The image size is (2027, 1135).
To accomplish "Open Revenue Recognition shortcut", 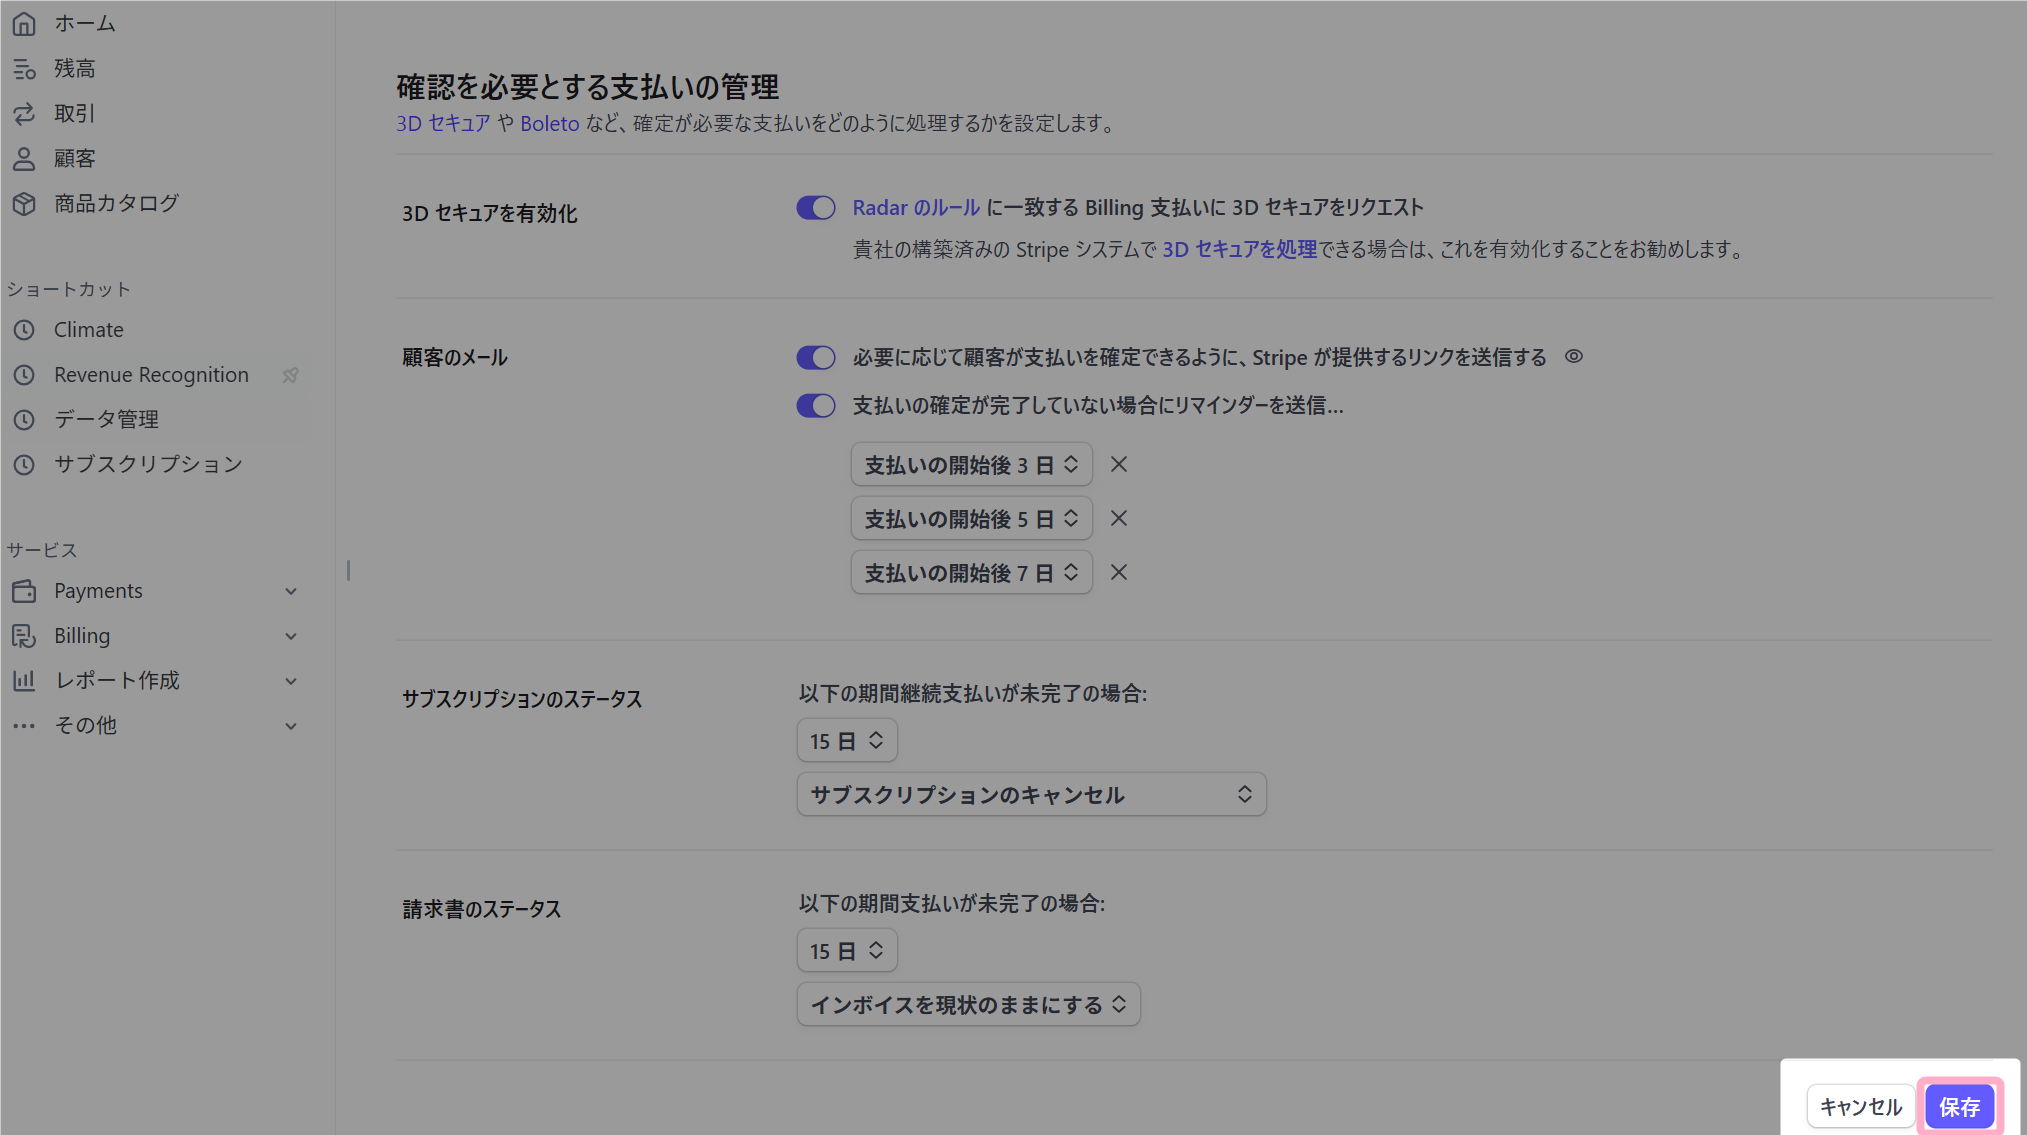I will click(151, 375).
